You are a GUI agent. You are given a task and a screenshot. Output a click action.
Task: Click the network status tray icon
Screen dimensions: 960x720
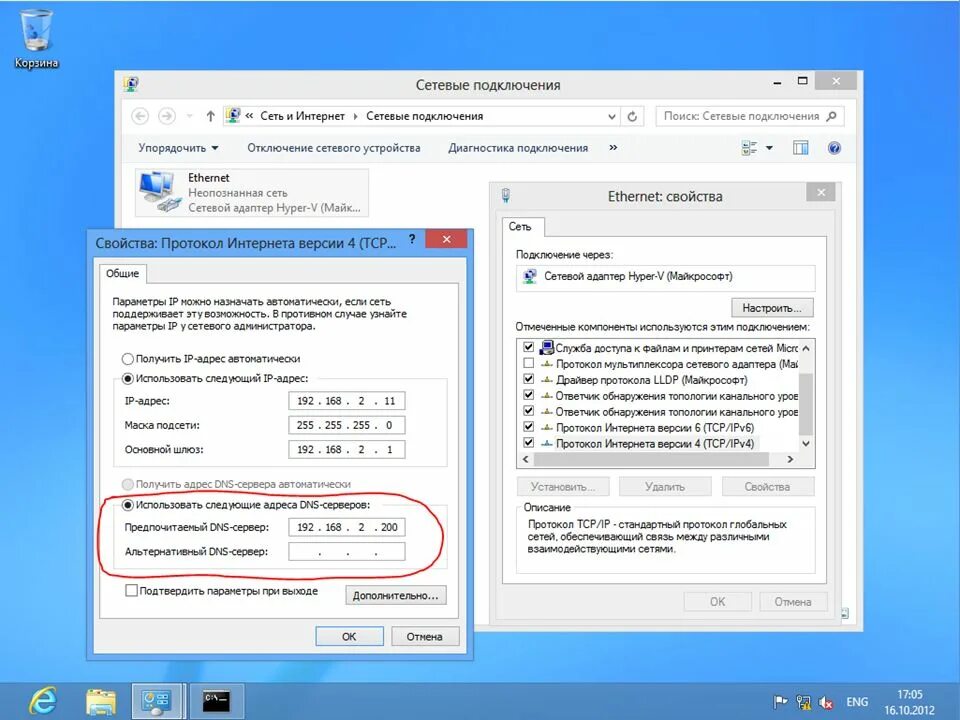(803, 702)
